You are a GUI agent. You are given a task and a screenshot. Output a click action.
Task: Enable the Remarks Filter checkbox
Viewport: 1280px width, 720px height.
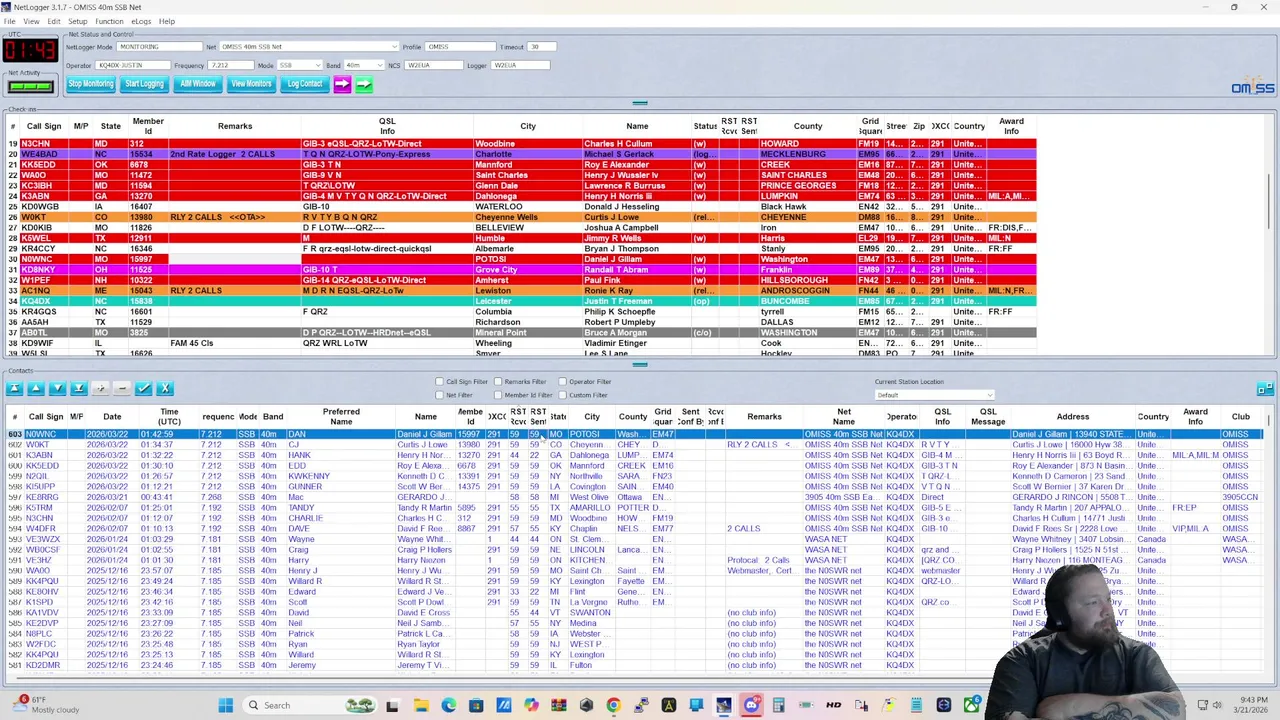[x=498, y=381]
